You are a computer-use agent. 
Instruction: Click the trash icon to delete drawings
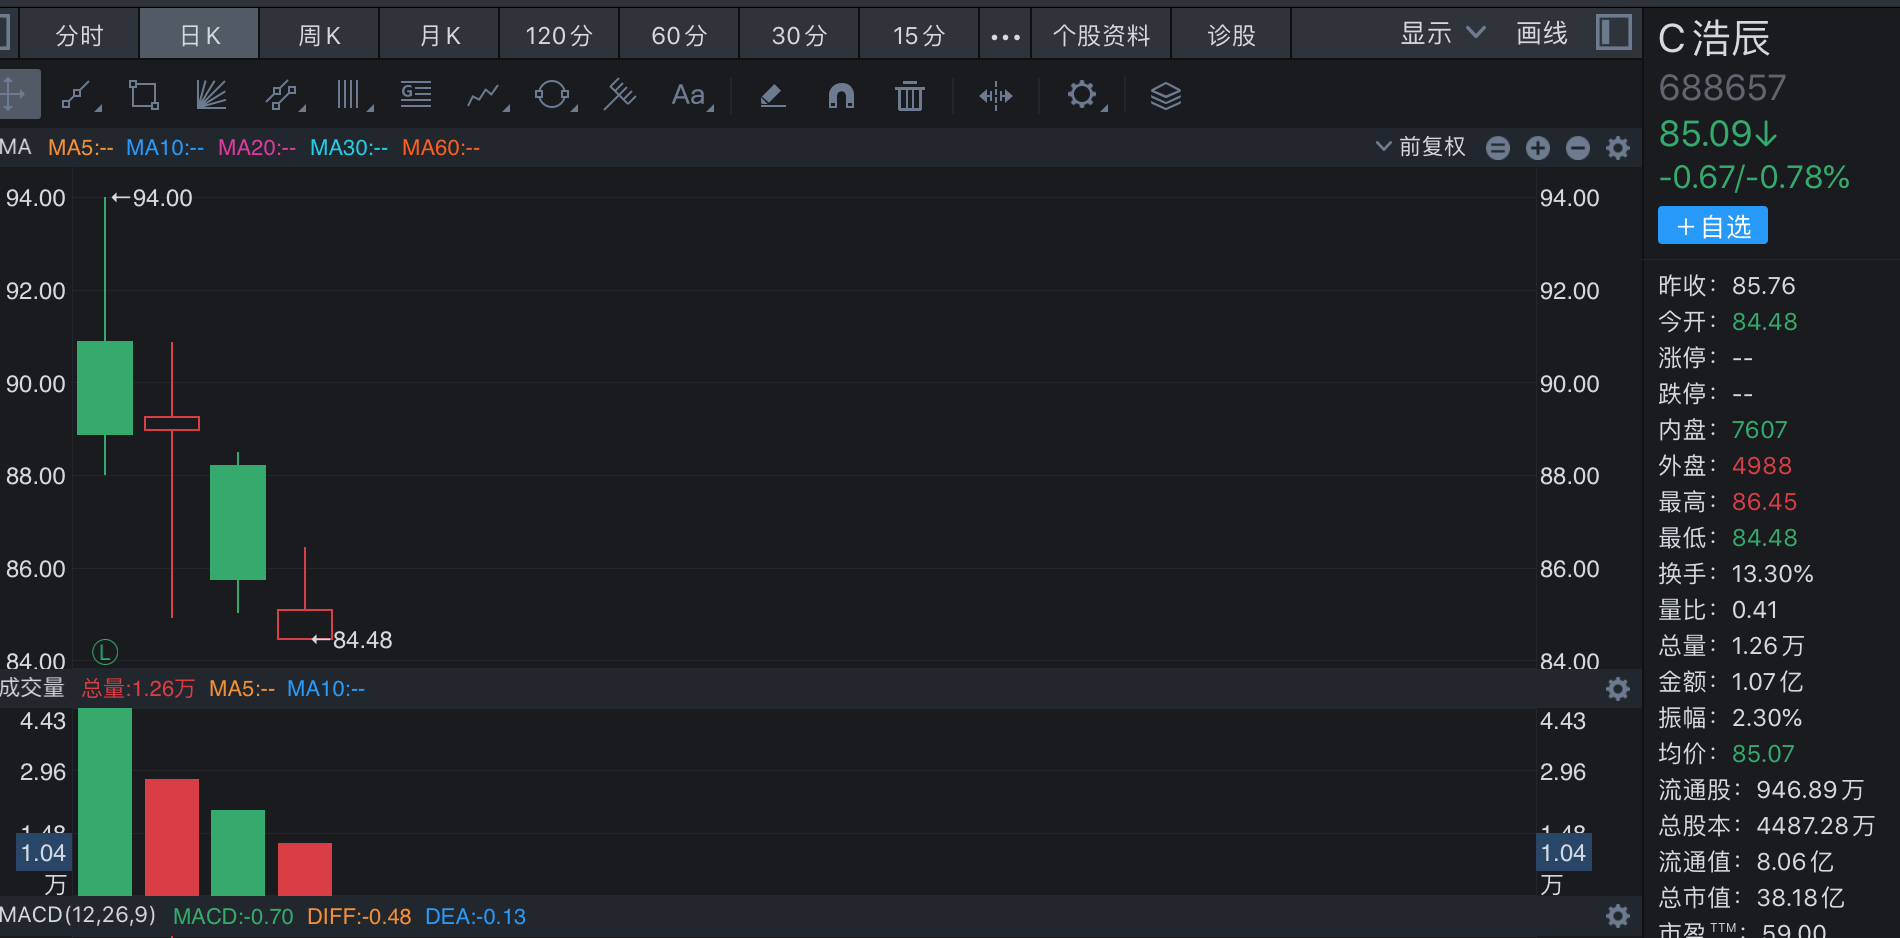pyautogui.click(x=909, y=96)
